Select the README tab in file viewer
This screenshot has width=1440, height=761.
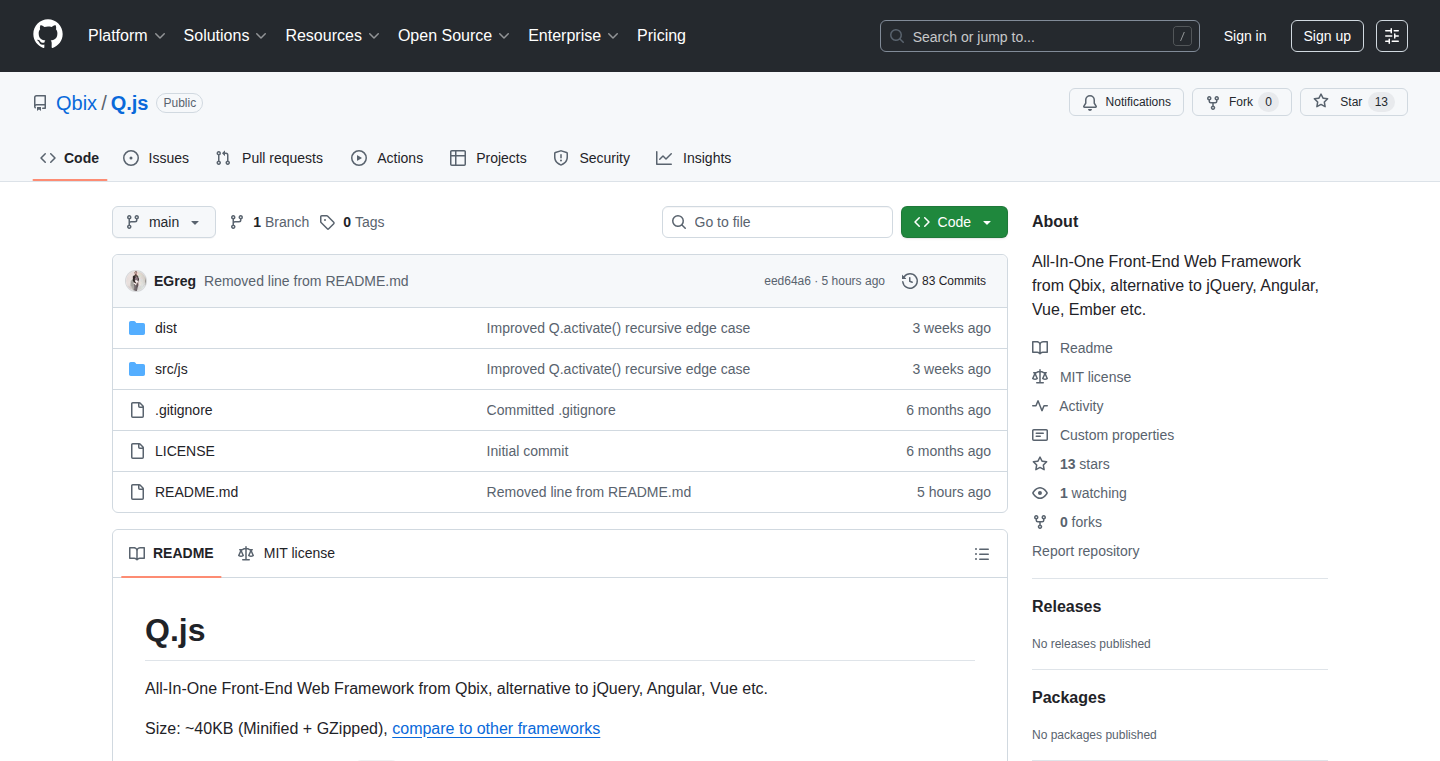point(171,553)
